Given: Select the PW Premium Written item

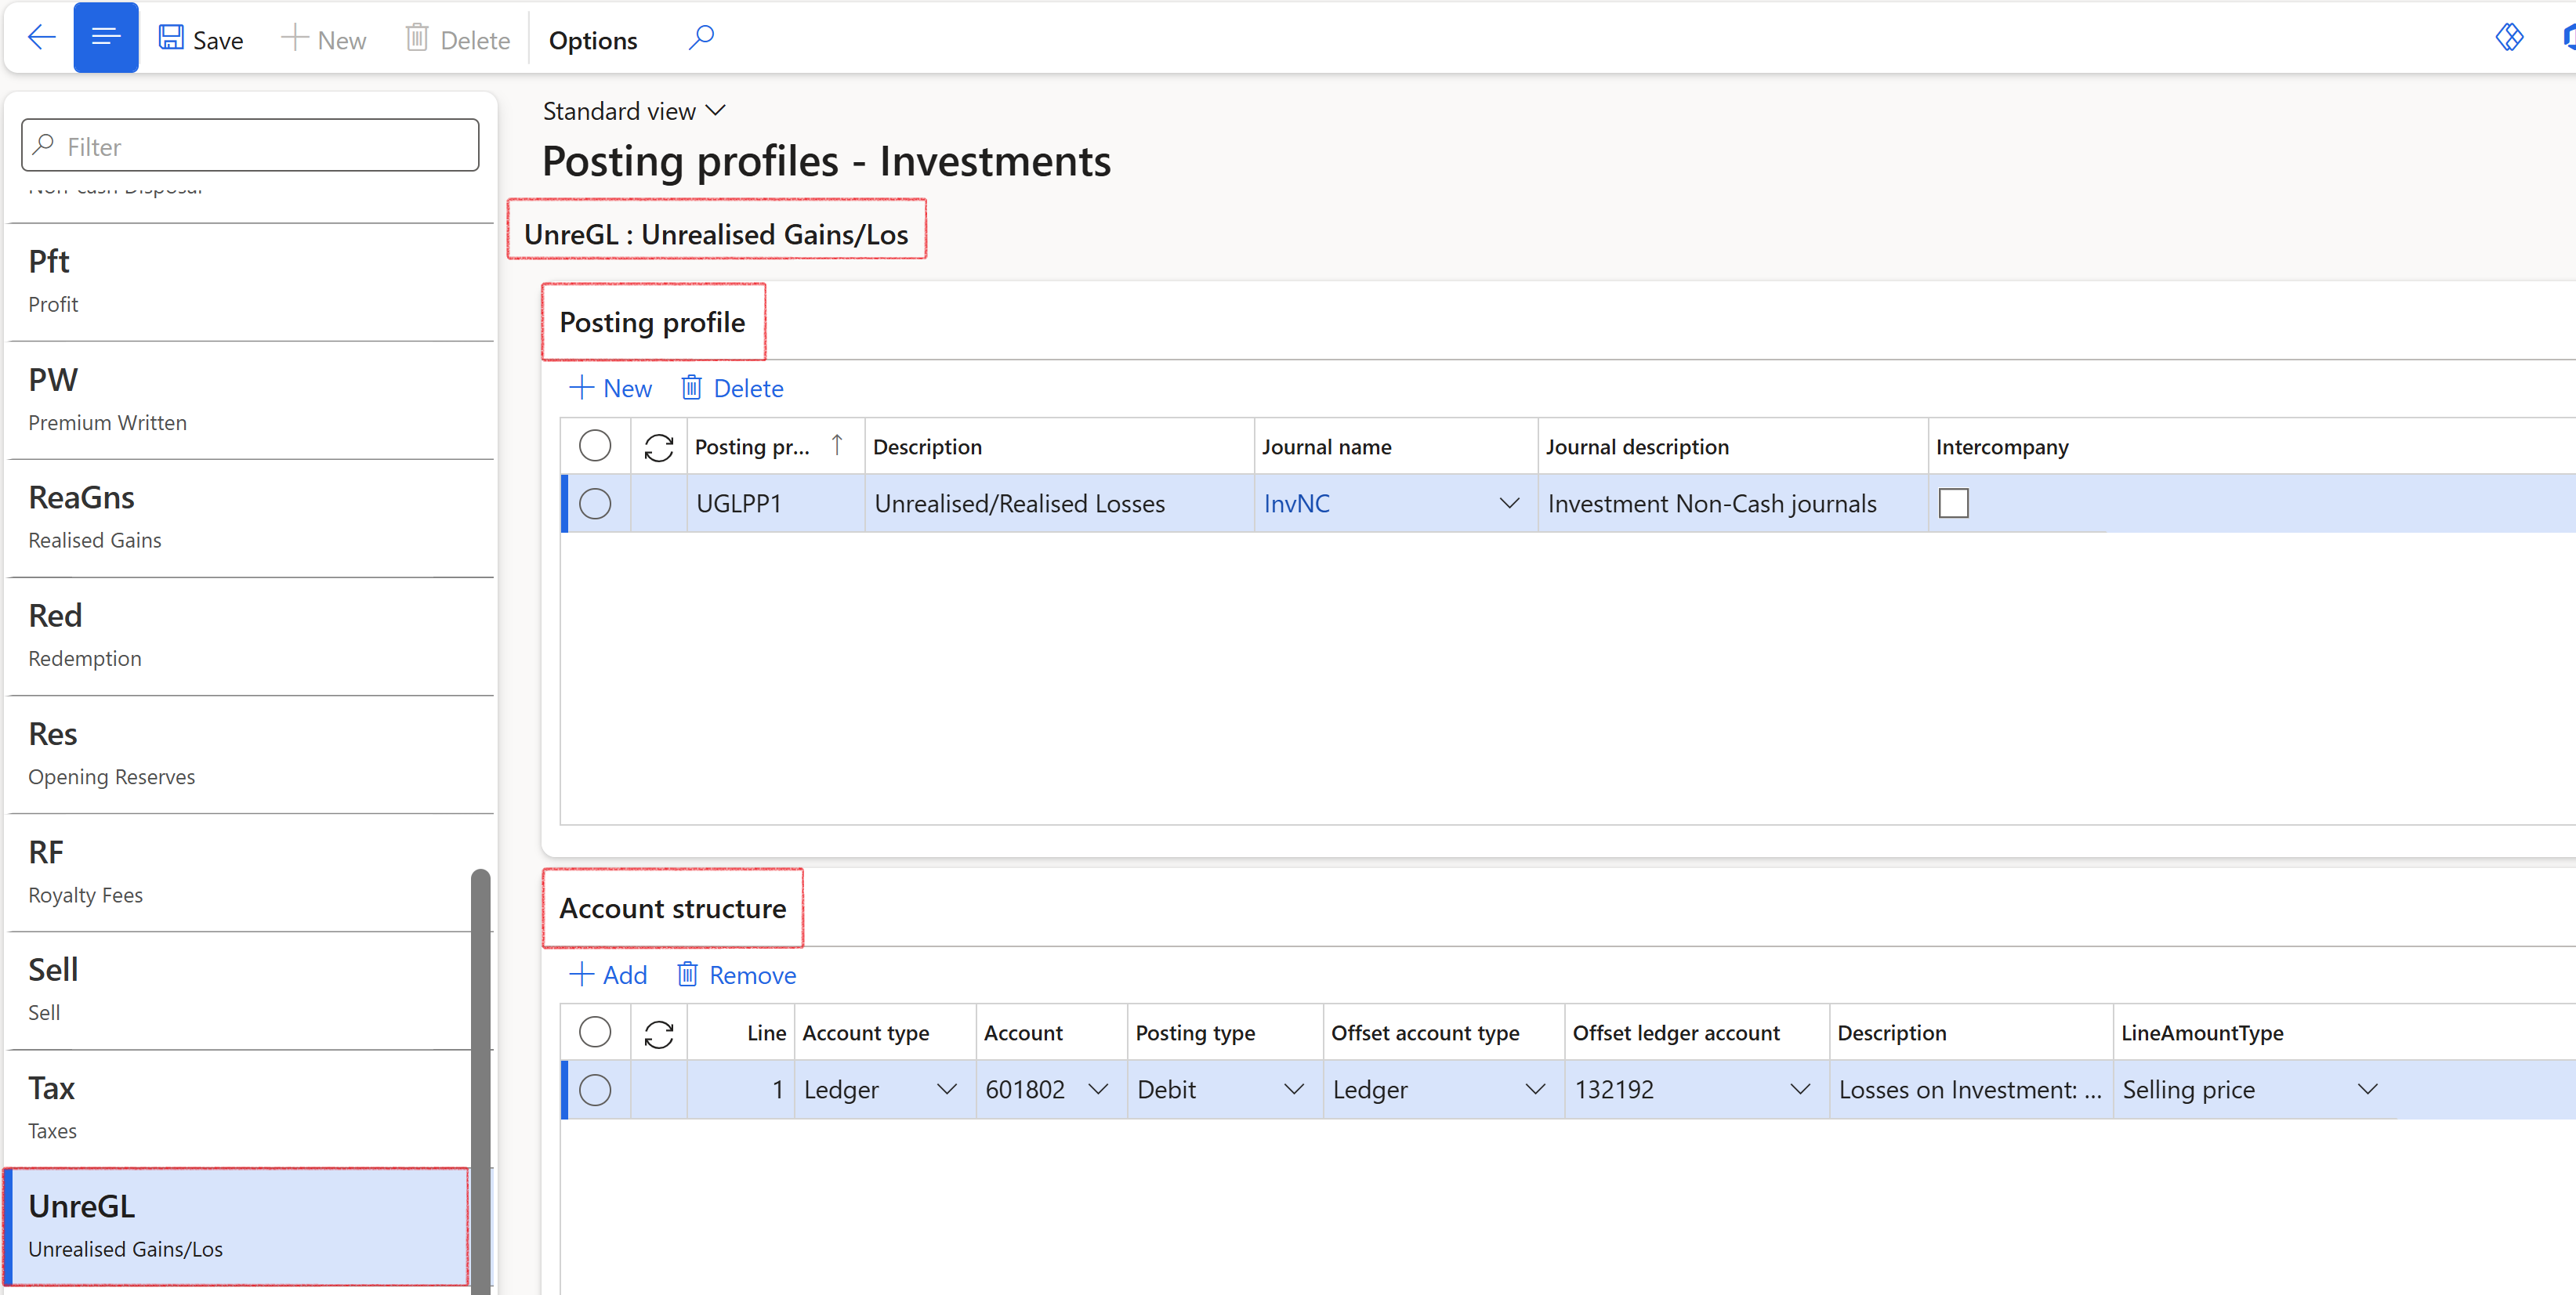Looking at the screenshot, I should [250, 400].
